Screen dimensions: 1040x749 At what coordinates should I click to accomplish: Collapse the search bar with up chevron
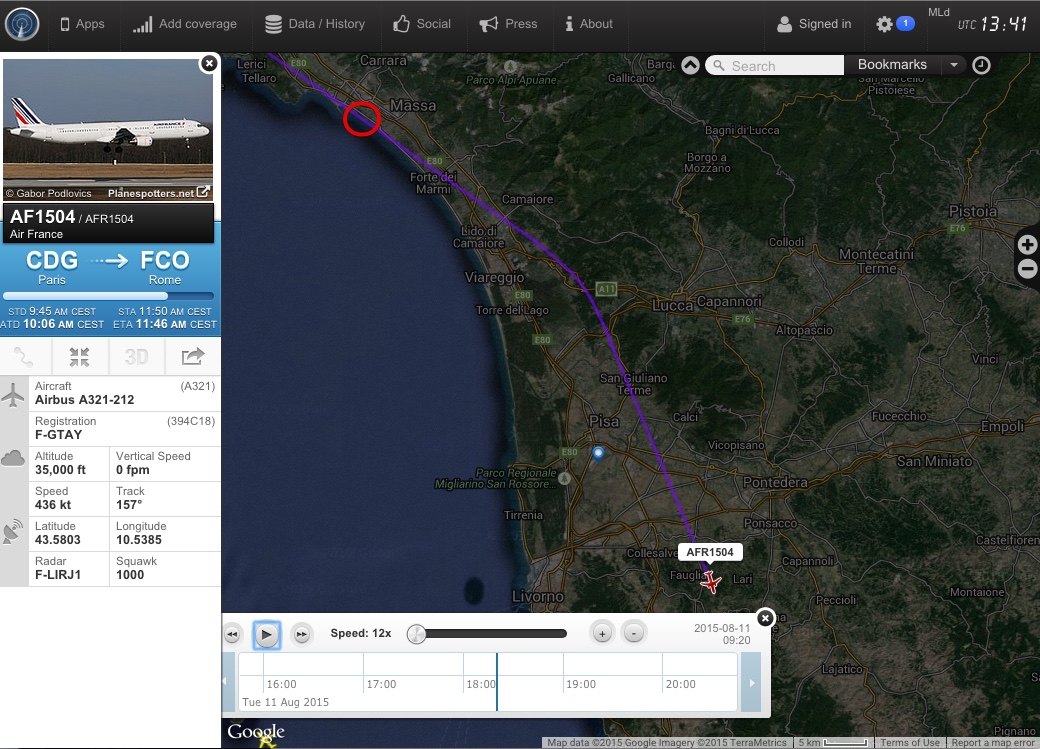(690, 65)
